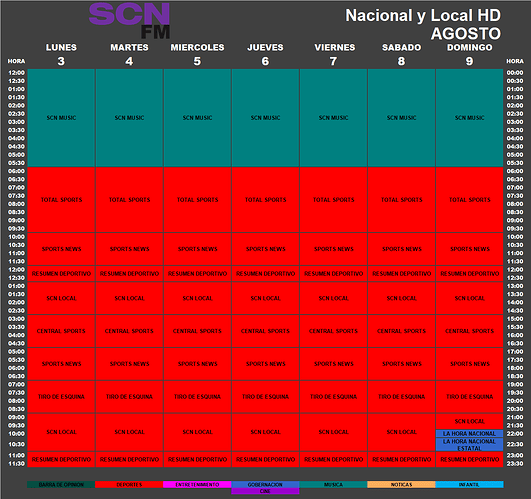Click the INFANTIL light-blue legend swatch
This screenshot has width=531, height=499.
[469, 484]
